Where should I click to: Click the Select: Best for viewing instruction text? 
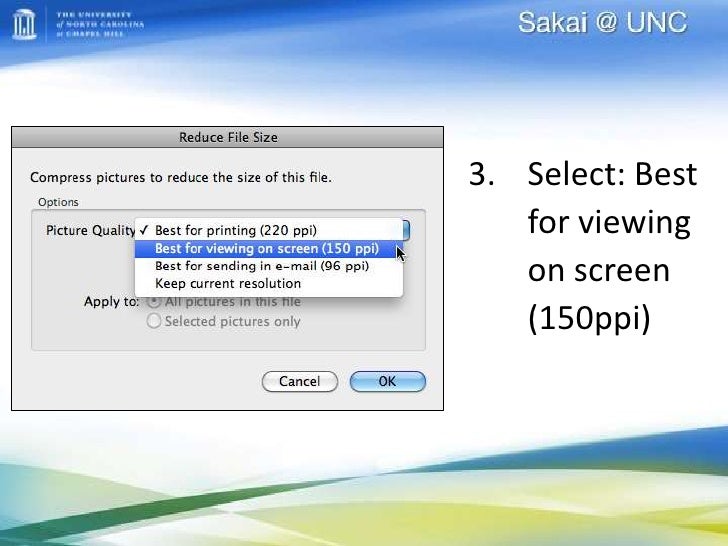612,247
